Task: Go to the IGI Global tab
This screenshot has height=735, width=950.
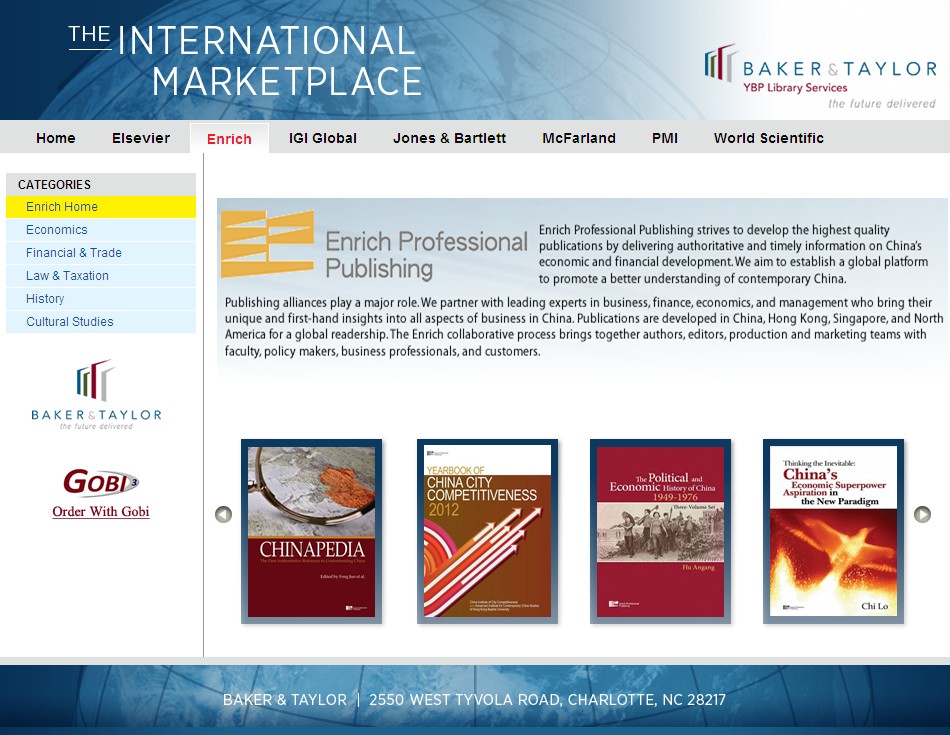Action: click(323, 138)
